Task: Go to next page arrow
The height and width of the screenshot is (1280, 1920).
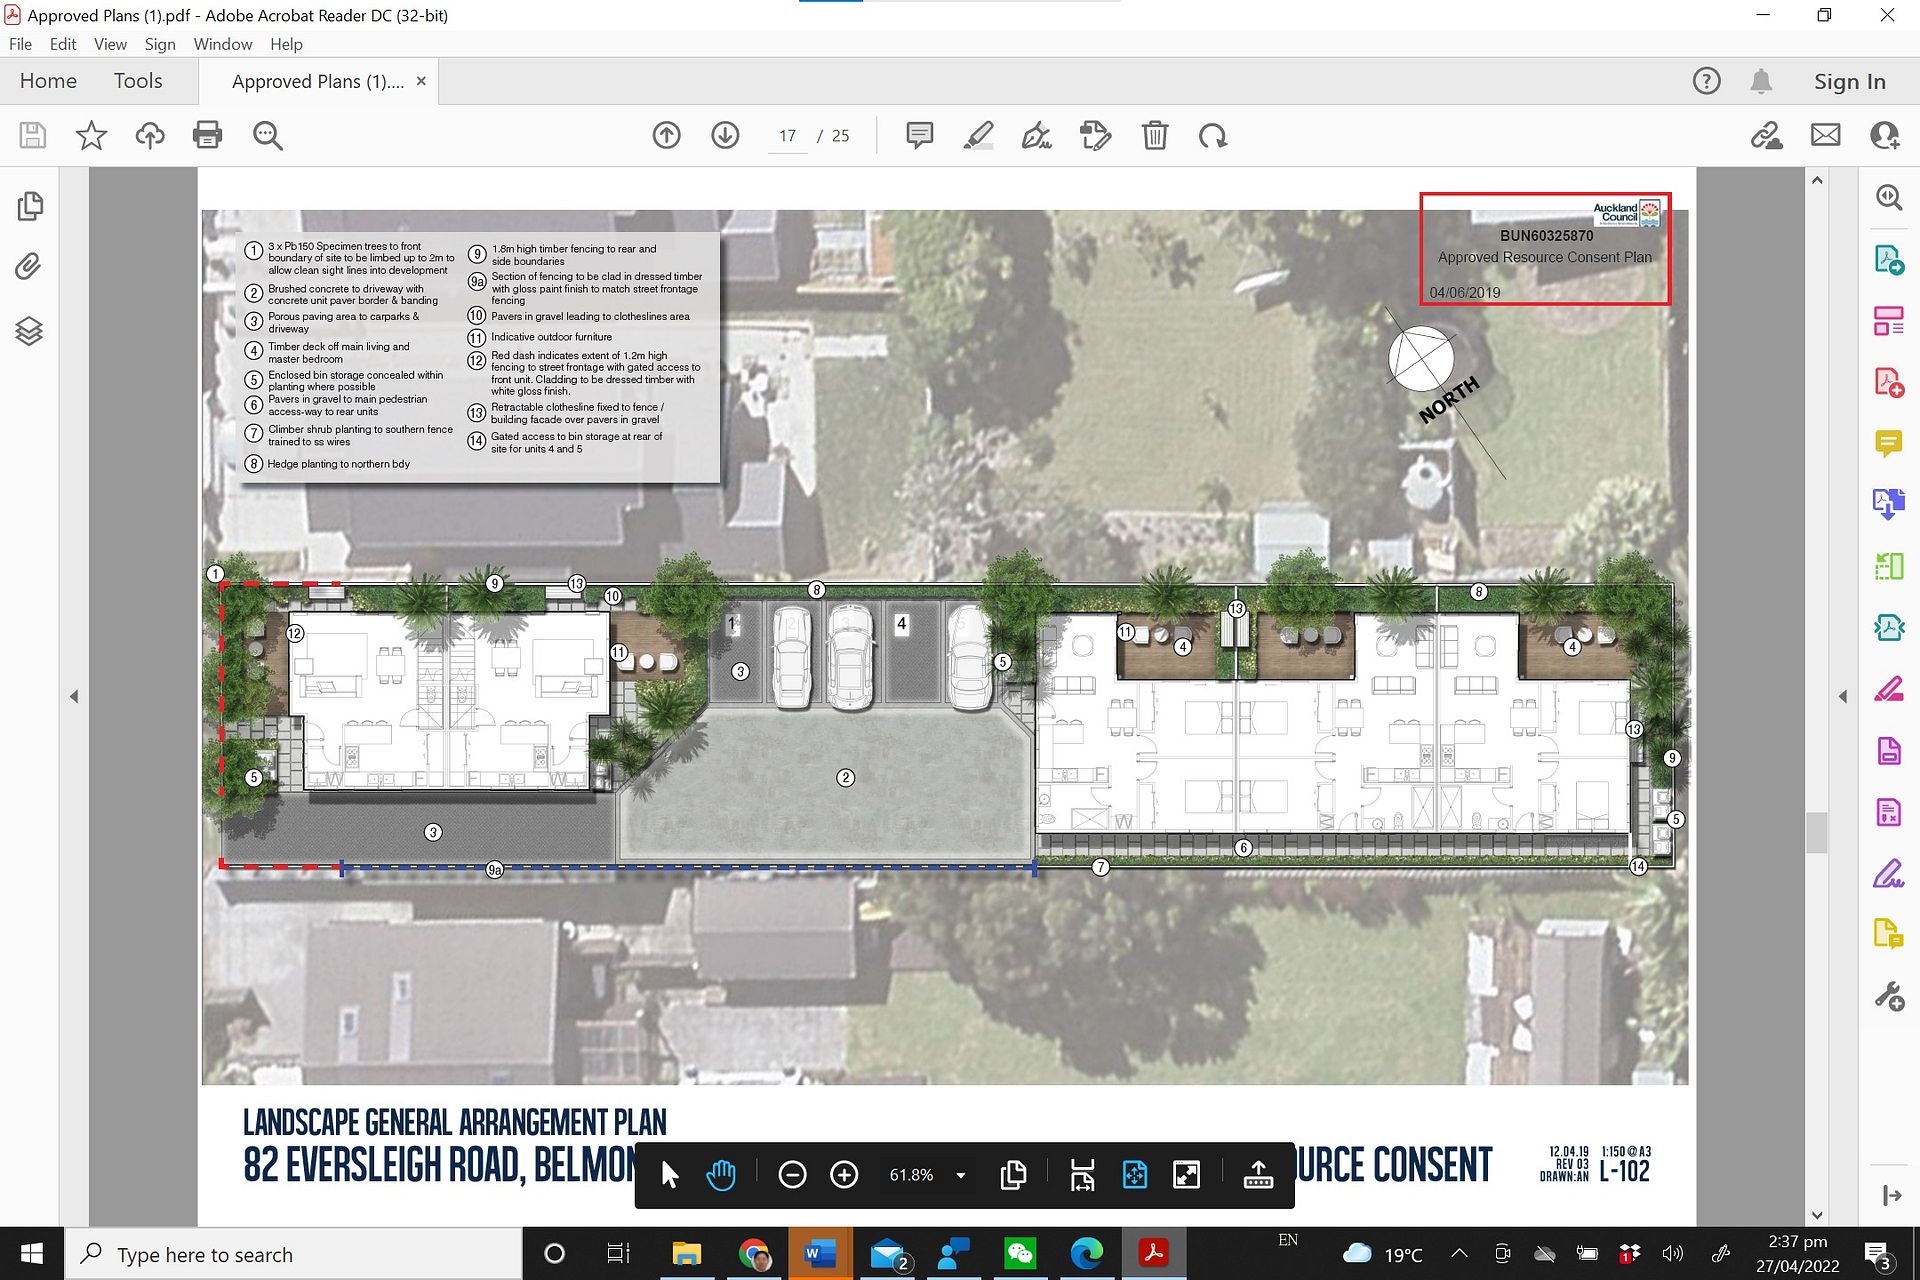Action: 725,135
